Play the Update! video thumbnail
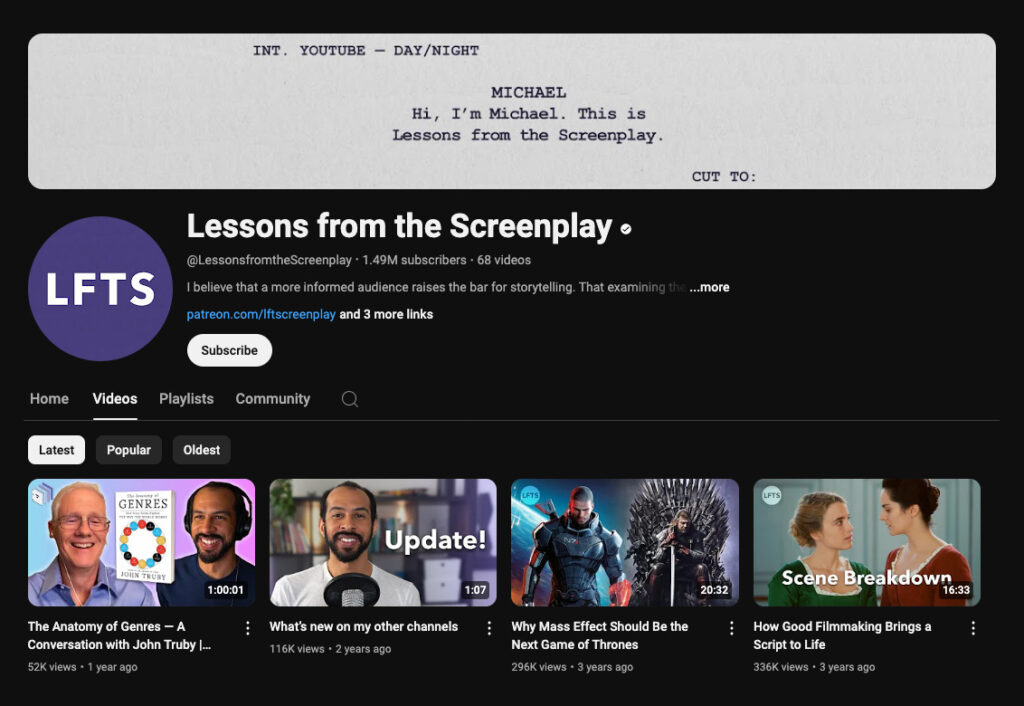The image size is (1024, 706). (x=383, y=543)
